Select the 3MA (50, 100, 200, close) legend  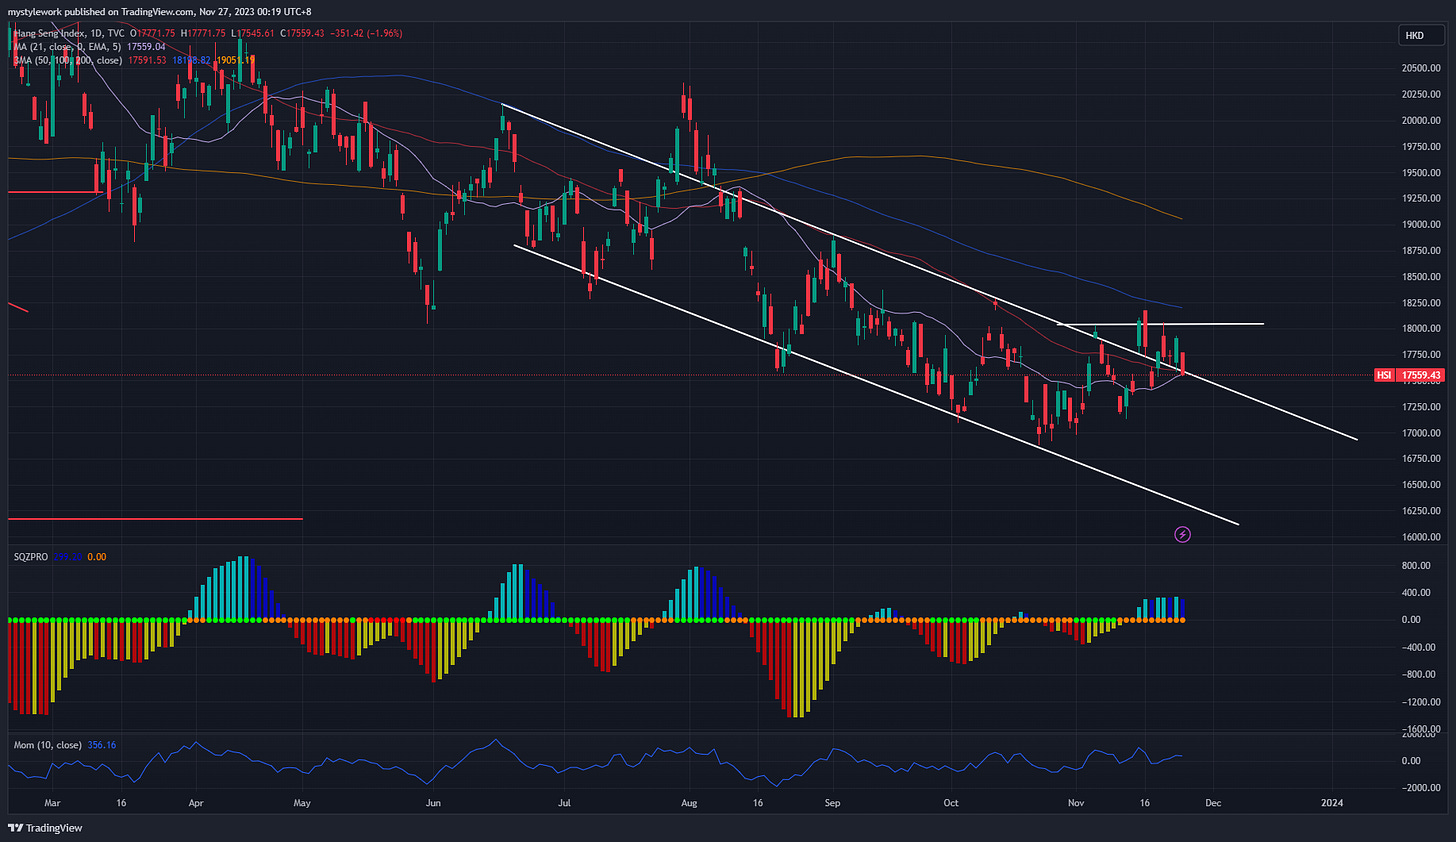coord(66,60)
